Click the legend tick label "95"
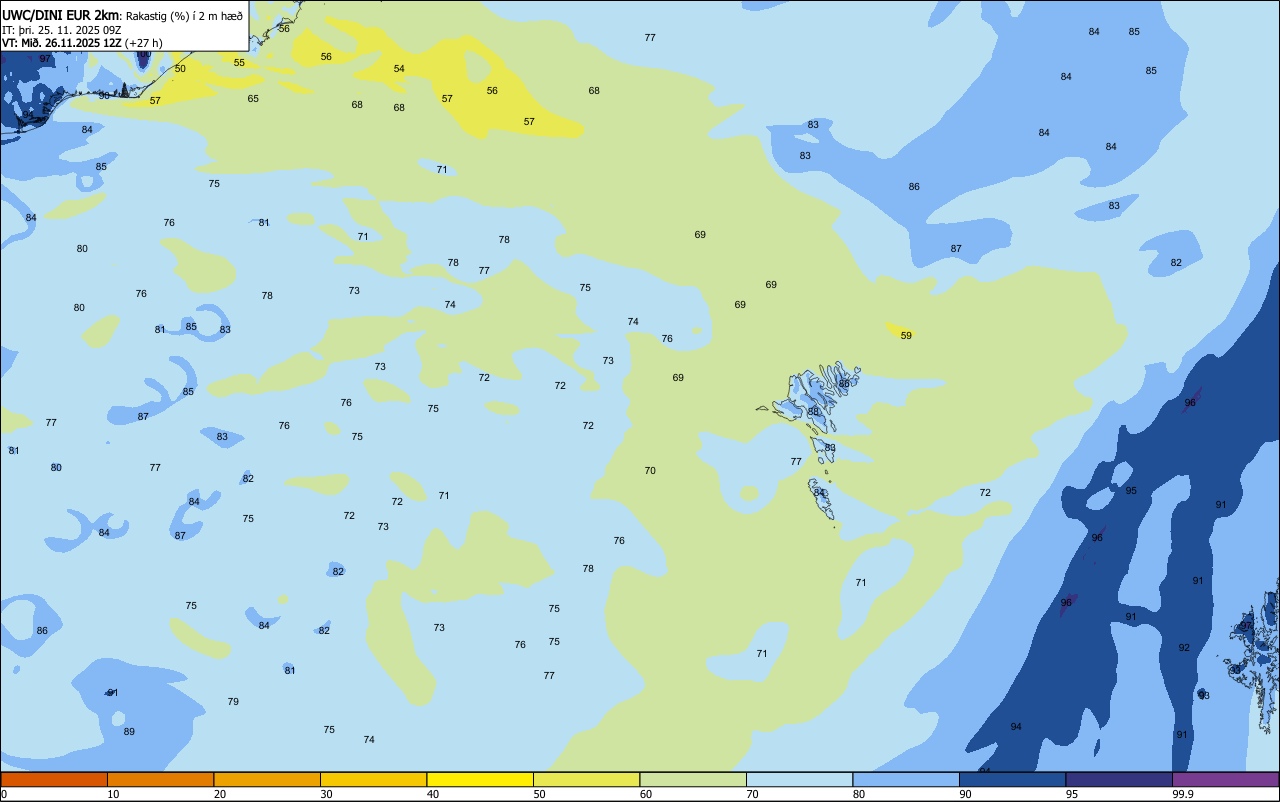Image resolution: width=1280 pixels, height=802 pixels. [x=1070, y=795]
